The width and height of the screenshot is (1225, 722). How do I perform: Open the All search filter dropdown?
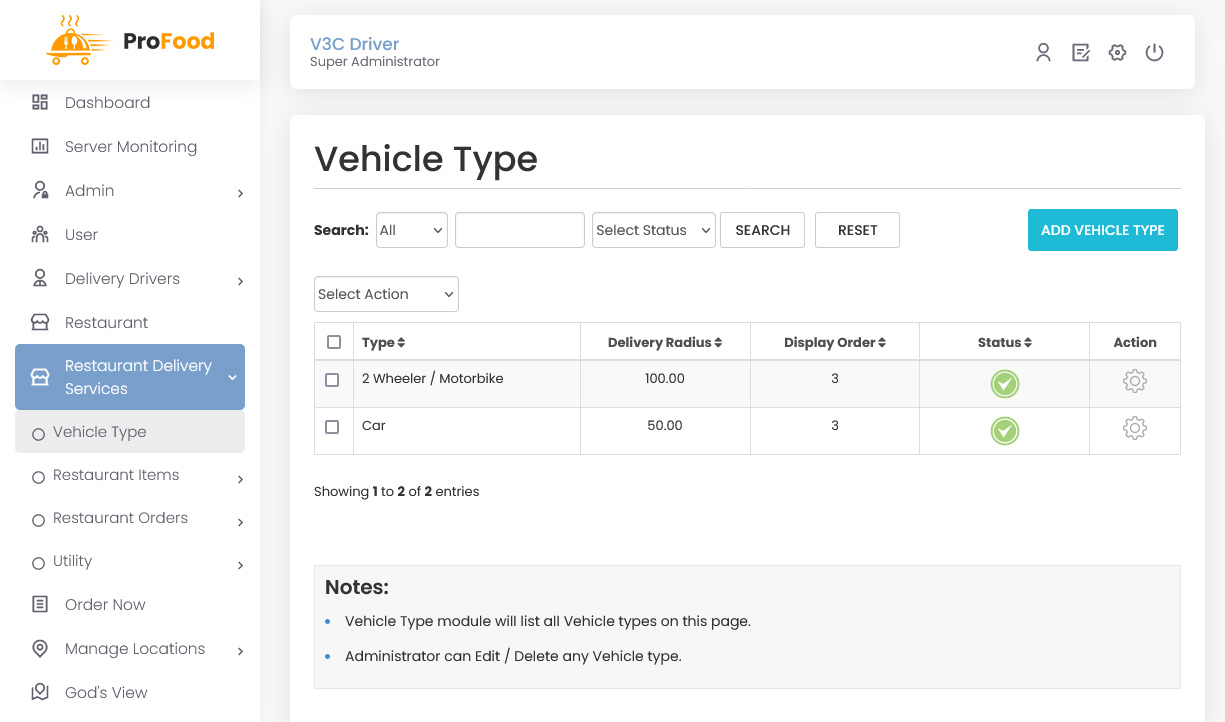[x=411, y=230]
